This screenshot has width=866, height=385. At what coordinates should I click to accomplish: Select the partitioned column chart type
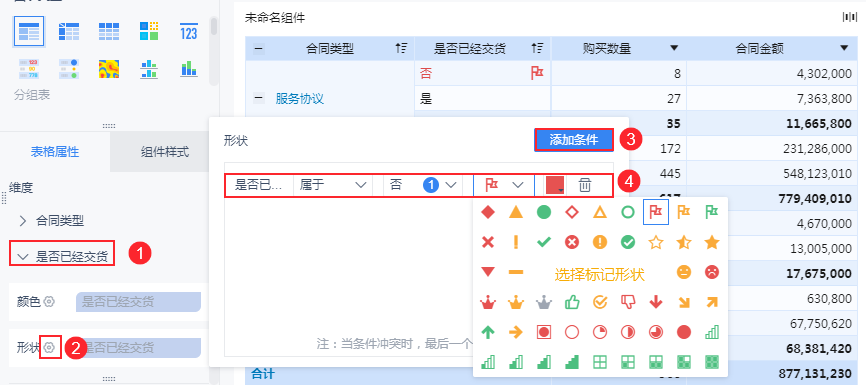(149, 68)
